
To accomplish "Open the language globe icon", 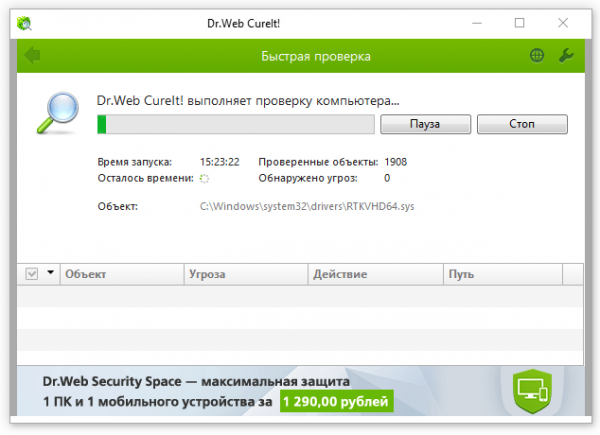I will click(537, 55).
